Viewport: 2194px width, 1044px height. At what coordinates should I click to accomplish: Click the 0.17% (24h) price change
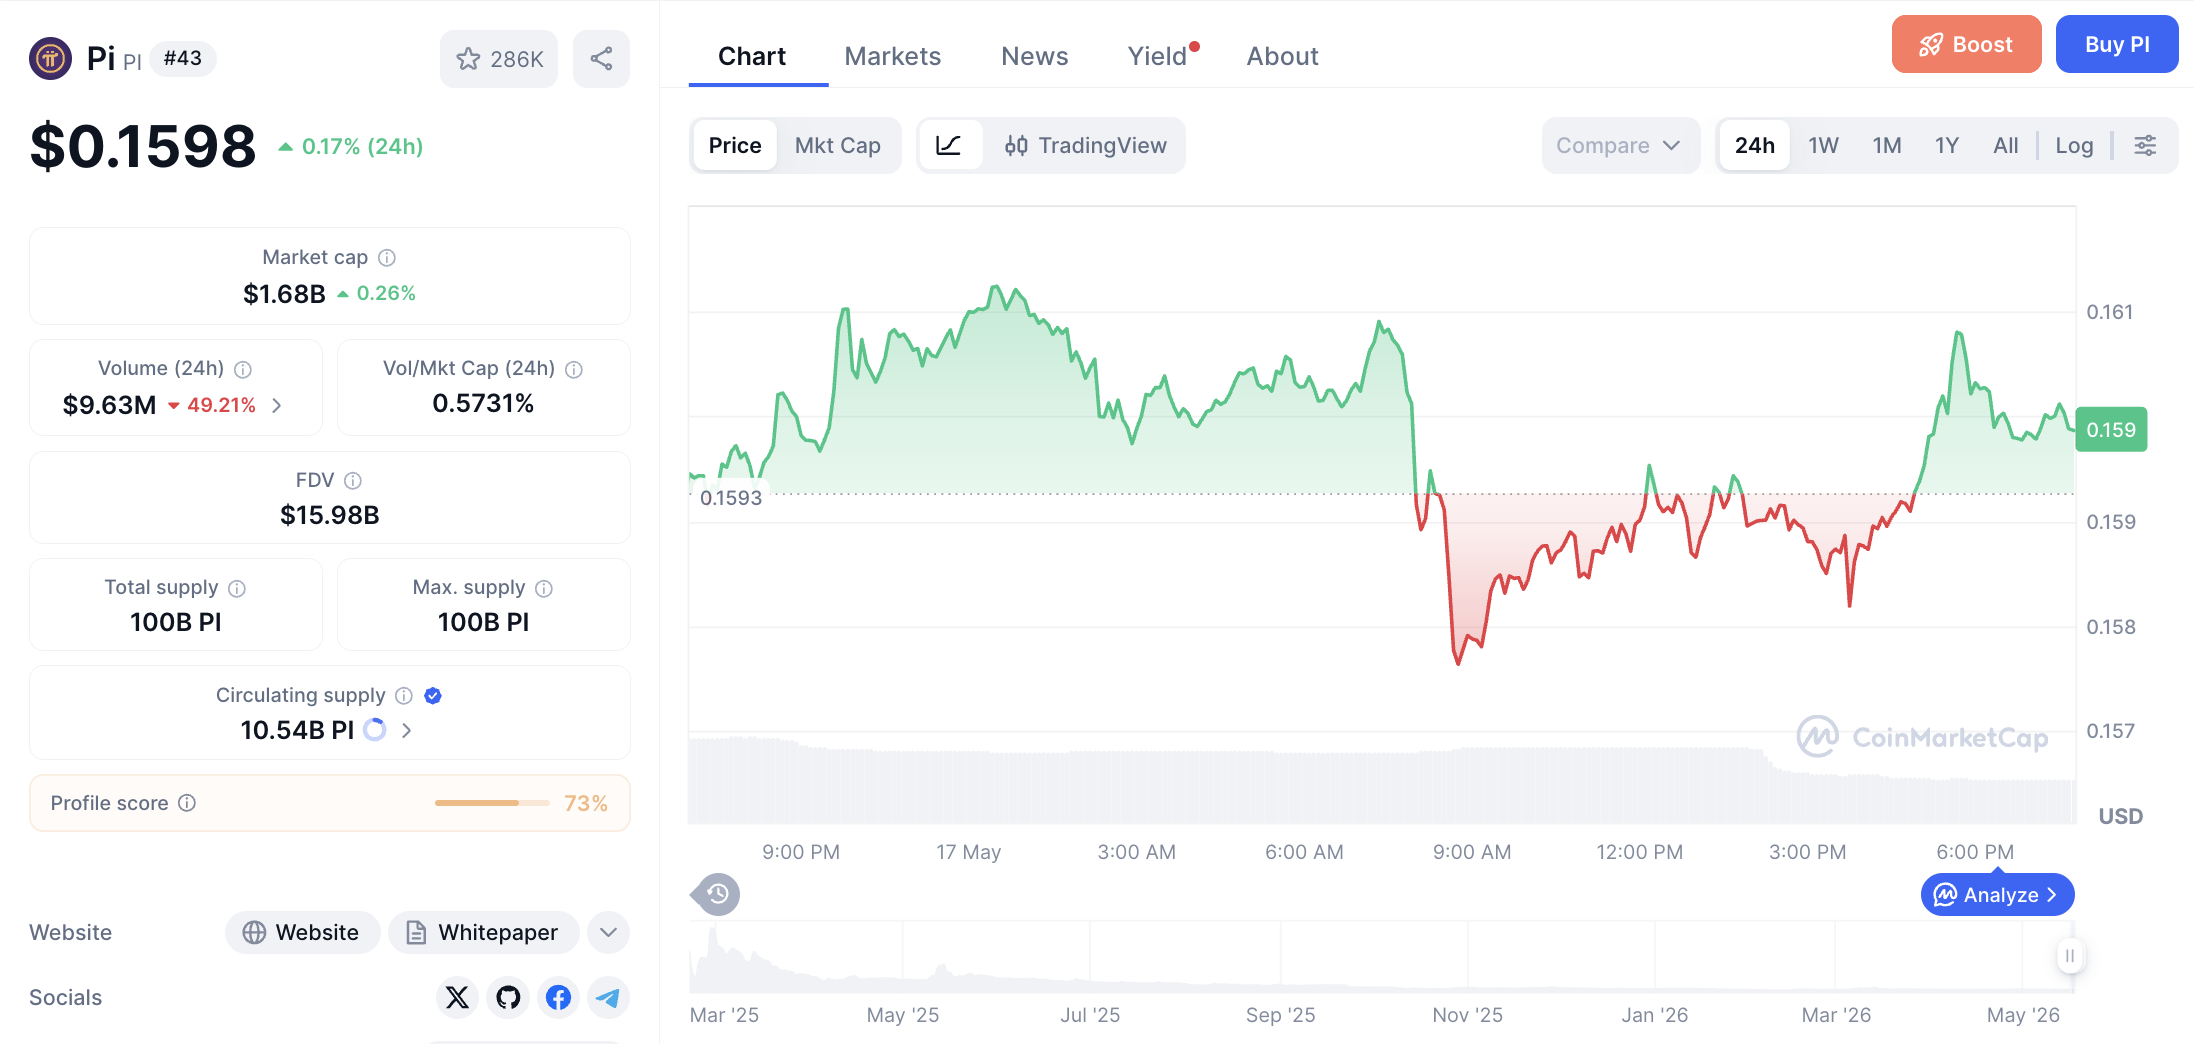351,147
